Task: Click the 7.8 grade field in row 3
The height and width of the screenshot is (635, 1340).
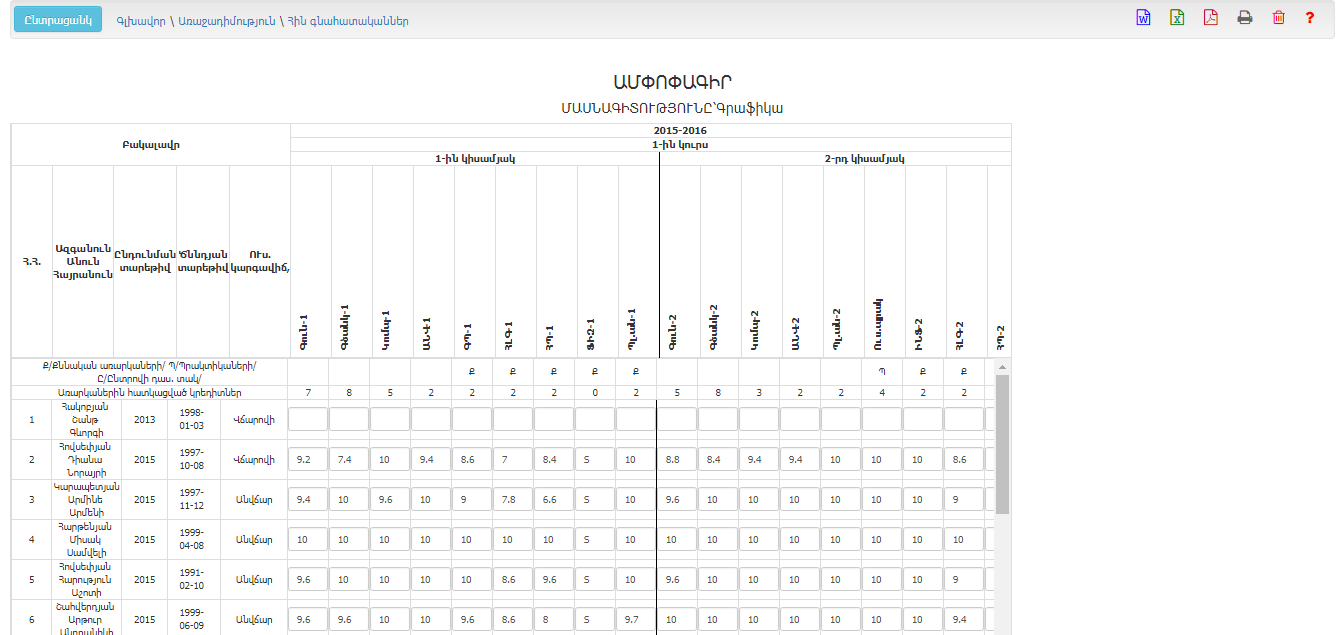Action: coord(512,499)
